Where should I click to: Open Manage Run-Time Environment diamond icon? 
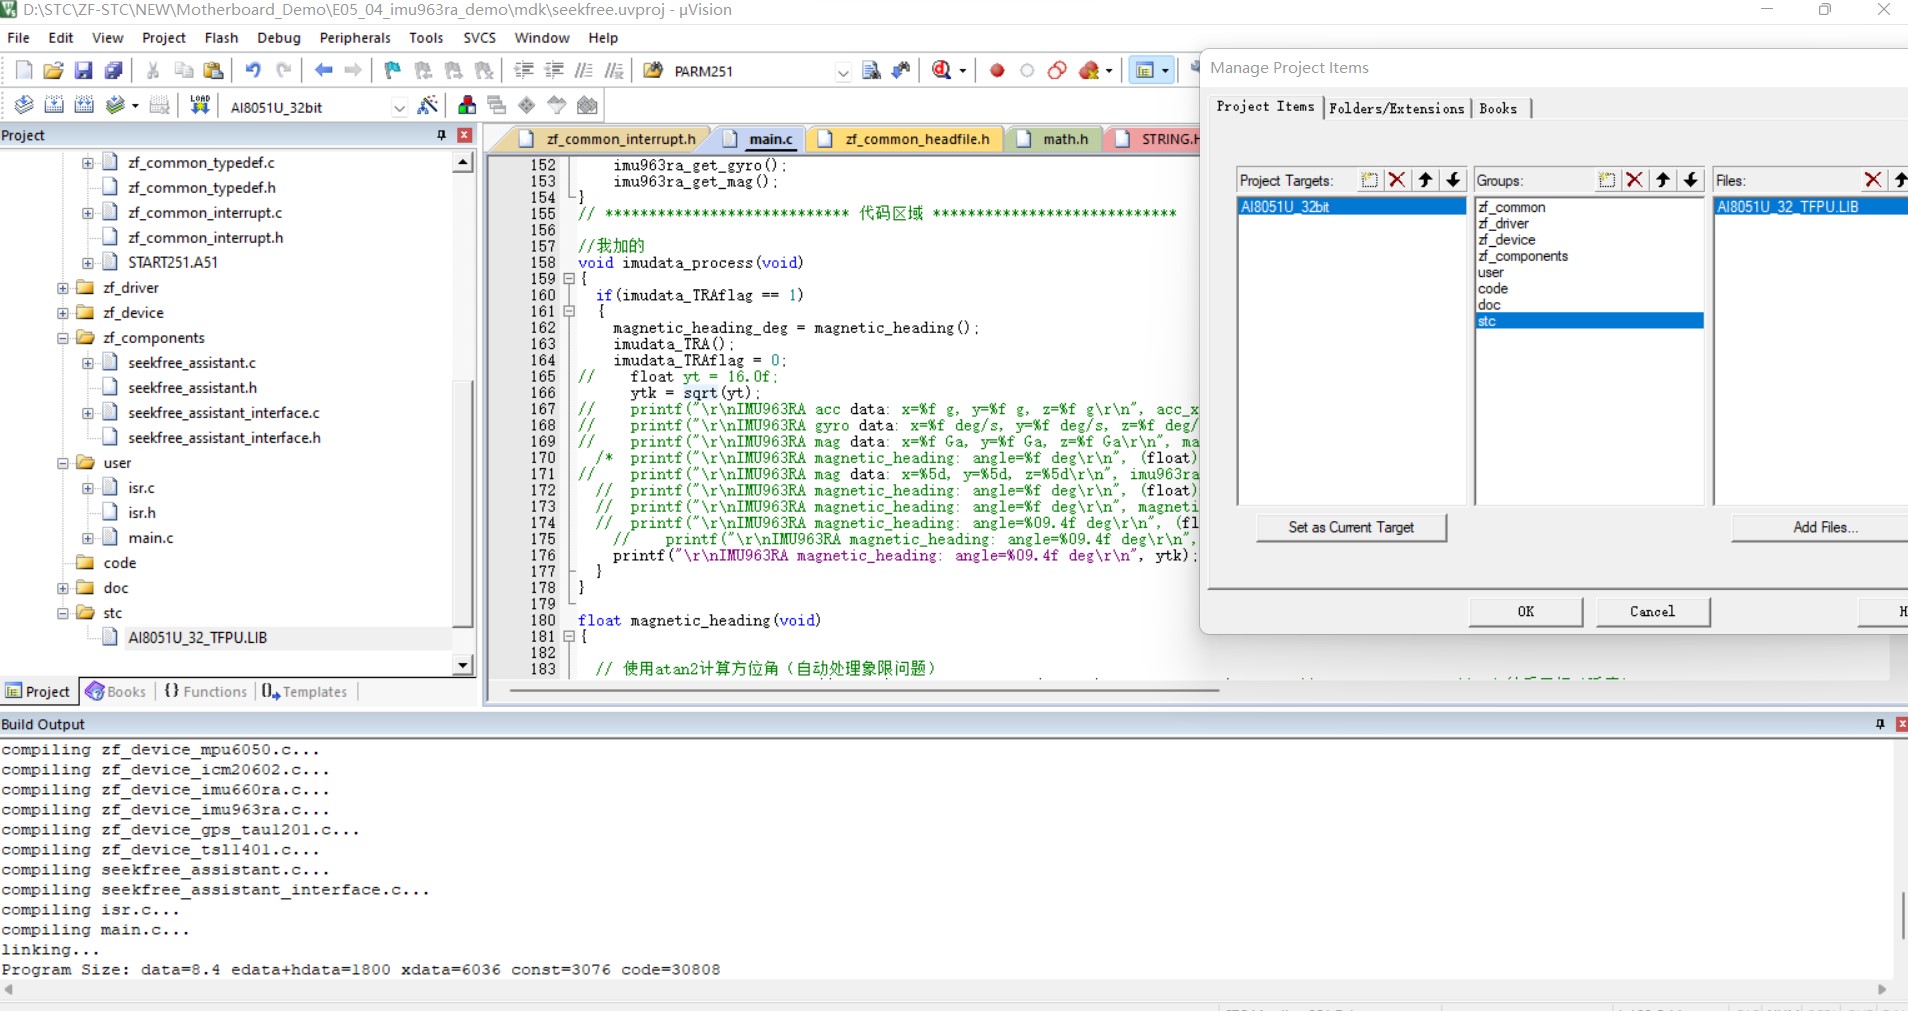pyautogui.click(x=527, y=105)
